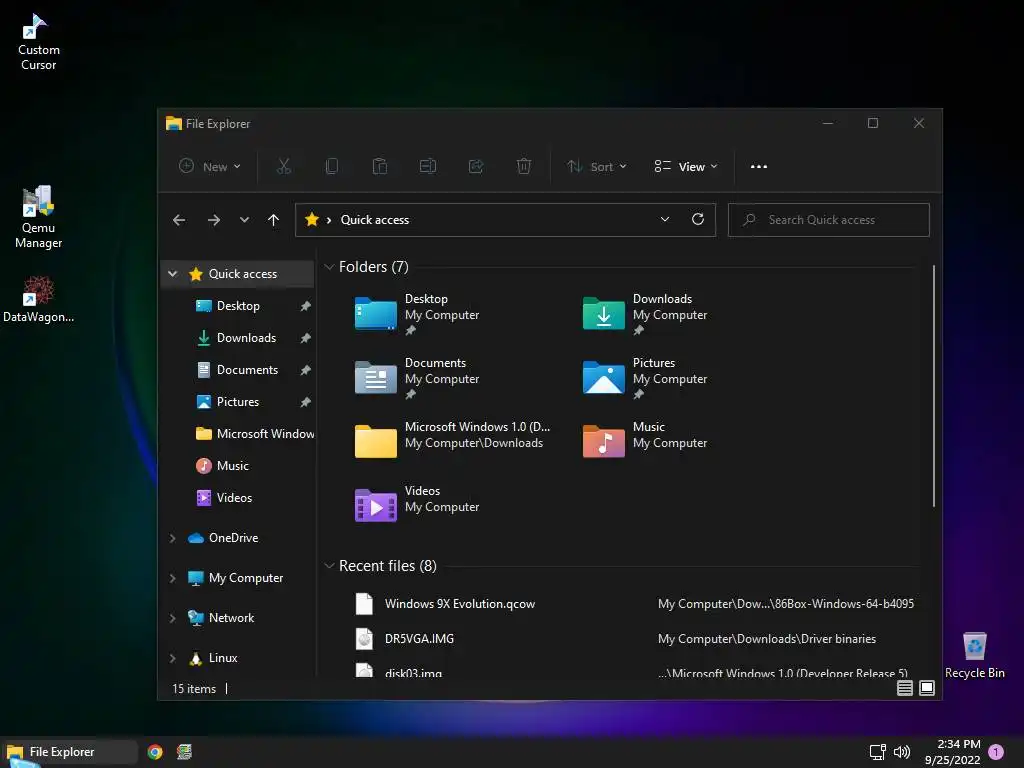Click the Delete trash icon in toolbar

pos(524,167)
